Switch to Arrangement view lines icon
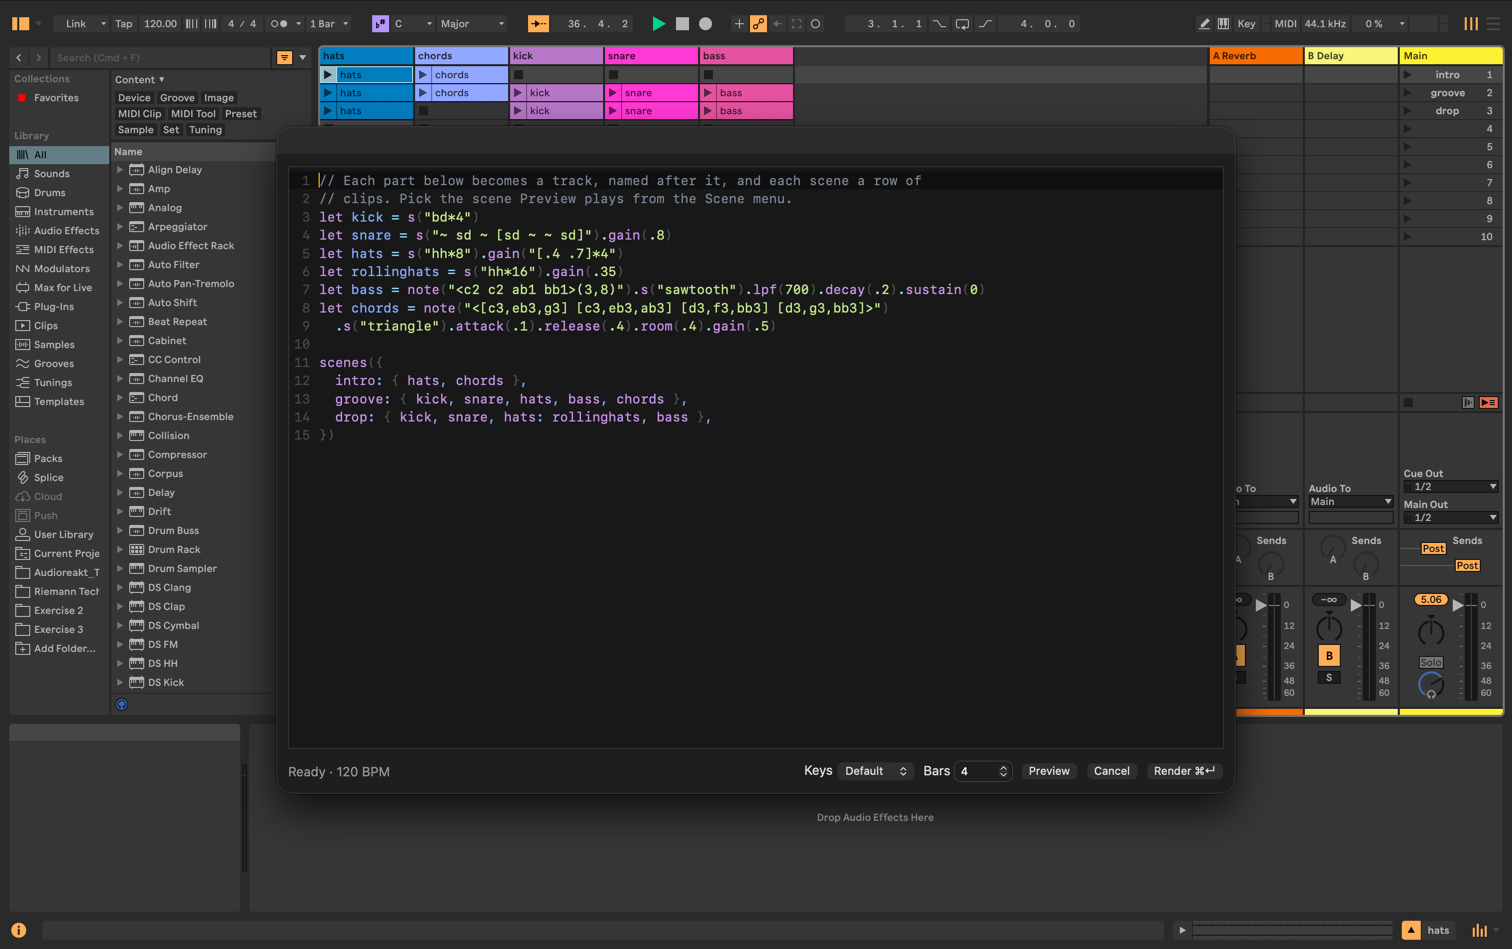Screen dimensions: 1512x949 pyautogui.click(x=1493, y=24)
